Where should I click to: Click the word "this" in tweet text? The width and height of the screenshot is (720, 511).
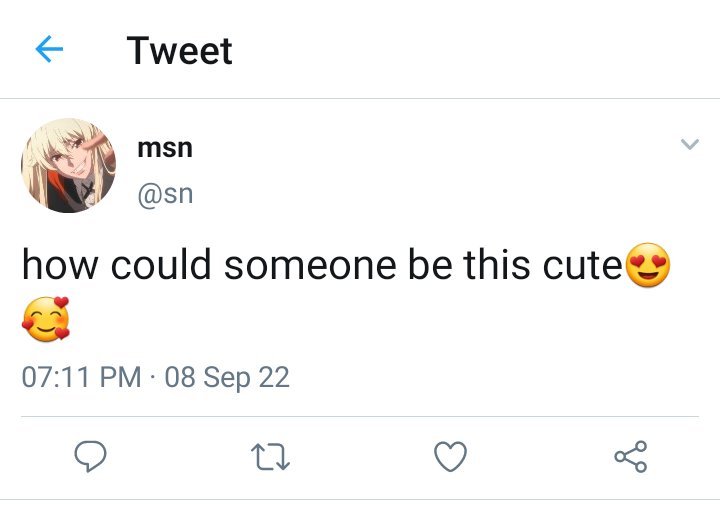(496, 264)
